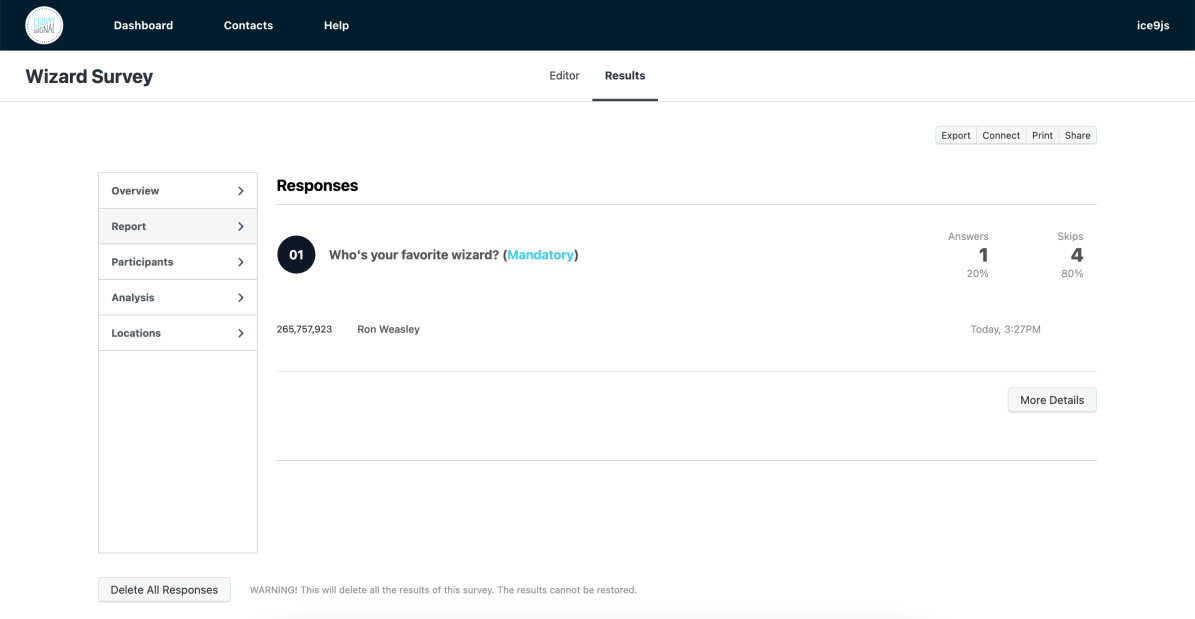Switch to the Editor tab

click(564, 76)
